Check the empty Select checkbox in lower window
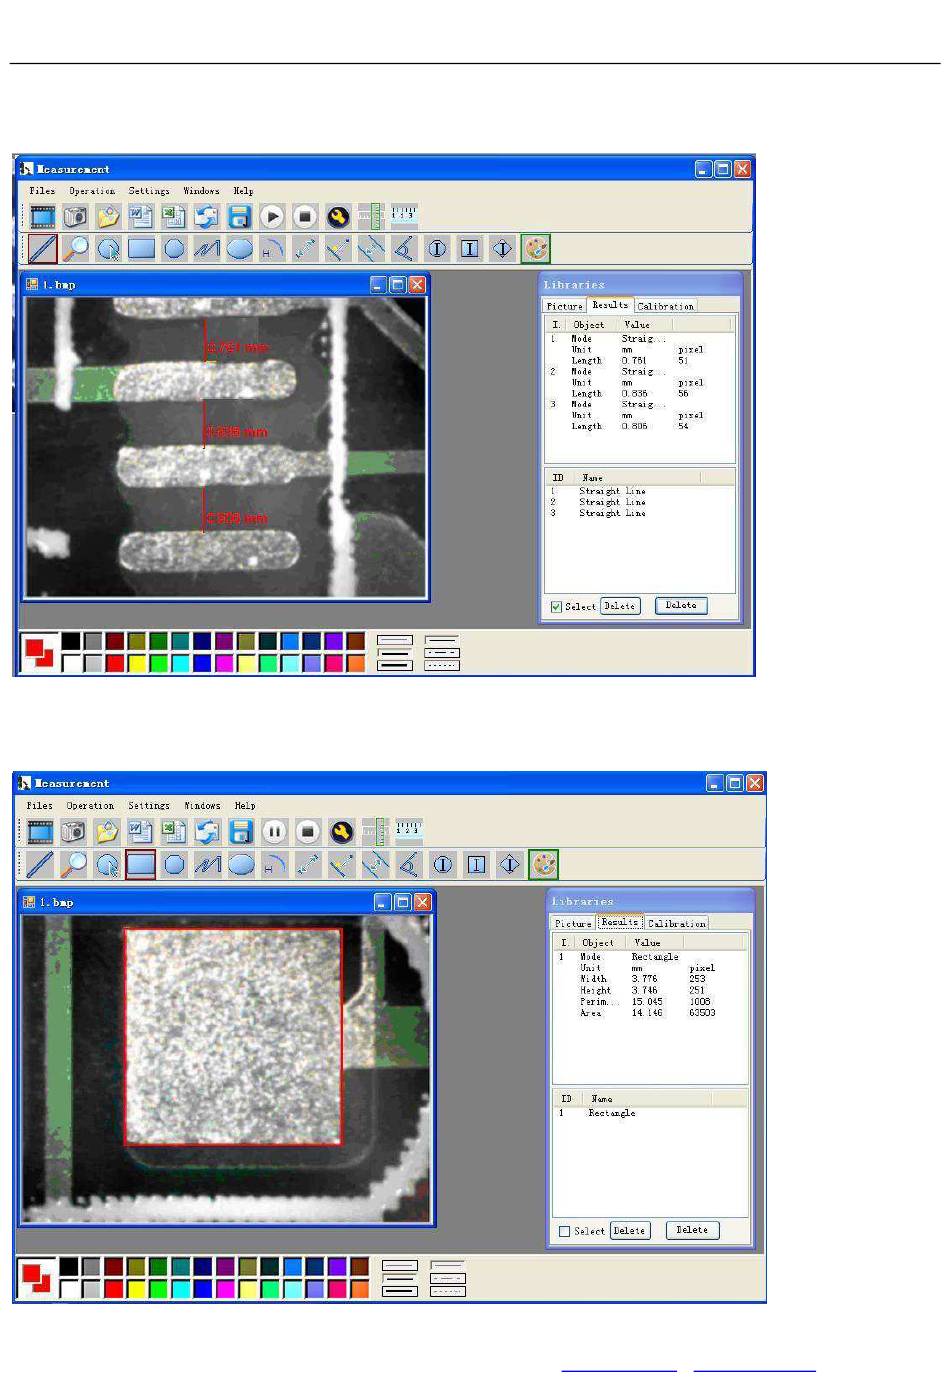The width and height of the screenshot is (950, 1398). coord(565,1231)
